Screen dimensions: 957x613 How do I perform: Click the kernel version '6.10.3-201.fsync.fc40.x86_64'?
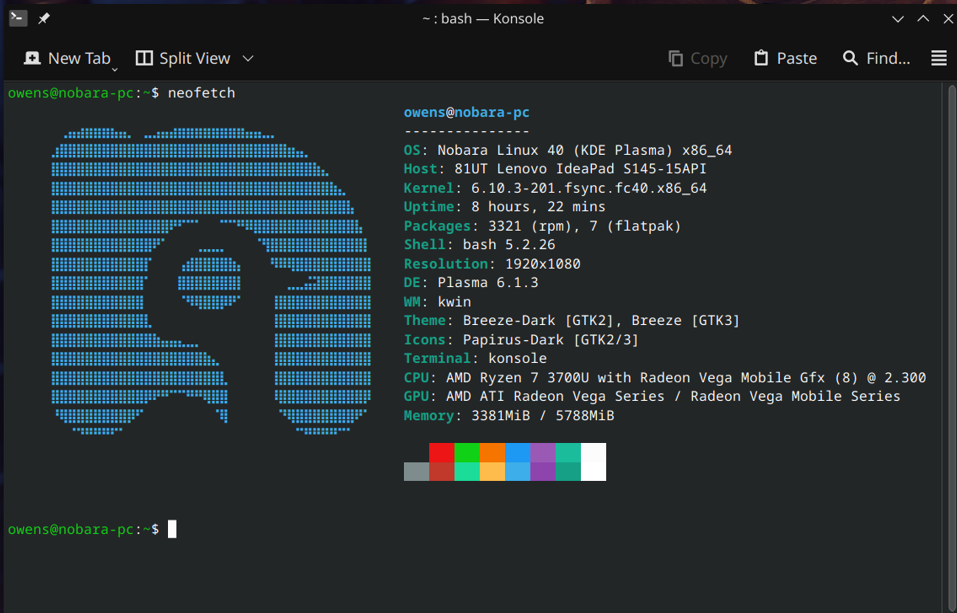click(x=589, y=188)
